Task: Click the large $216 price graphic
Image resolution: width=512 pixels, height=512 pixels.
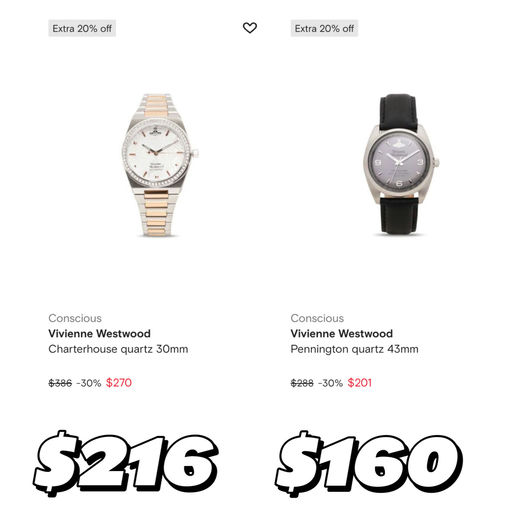Action: point(126,463)
